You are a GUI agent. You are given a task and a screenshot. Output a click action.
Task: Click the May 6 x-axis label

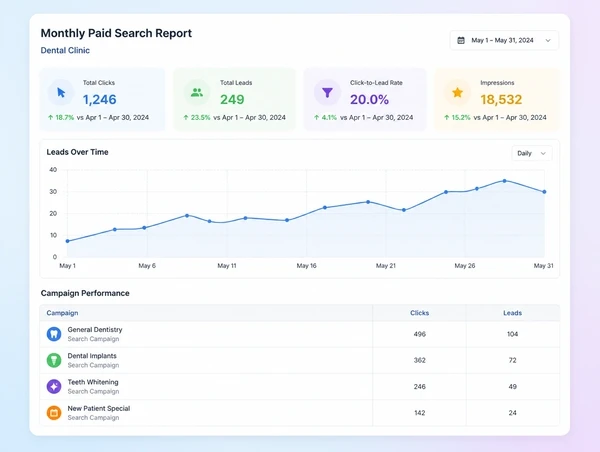point(147,266)
